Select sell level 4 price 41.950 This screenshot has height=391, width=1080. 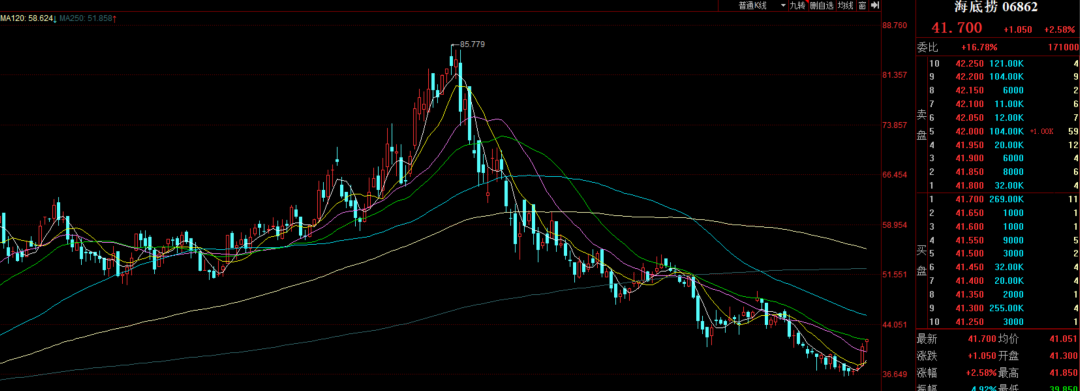click(969, 145)
